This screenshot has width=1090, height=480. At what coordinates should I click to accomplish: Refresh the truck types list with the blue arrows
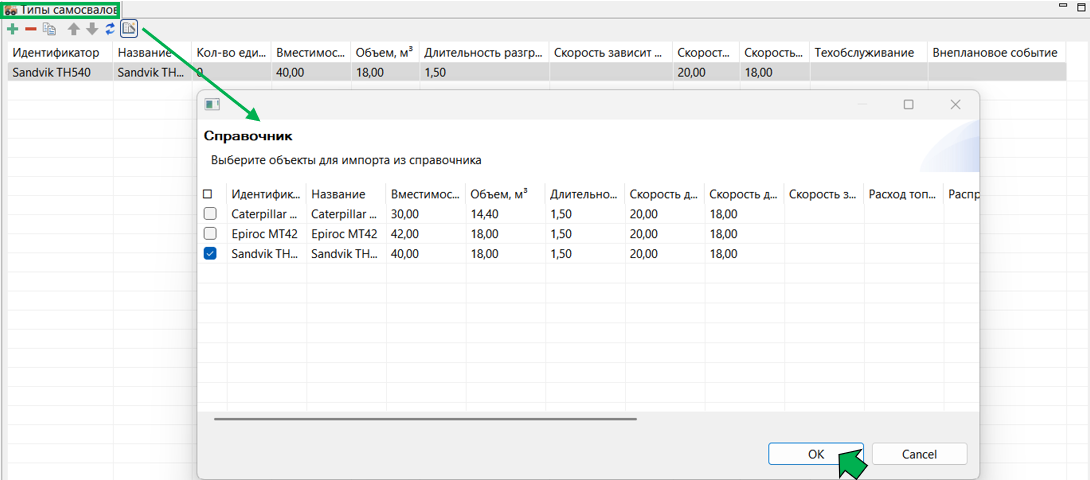110,29
